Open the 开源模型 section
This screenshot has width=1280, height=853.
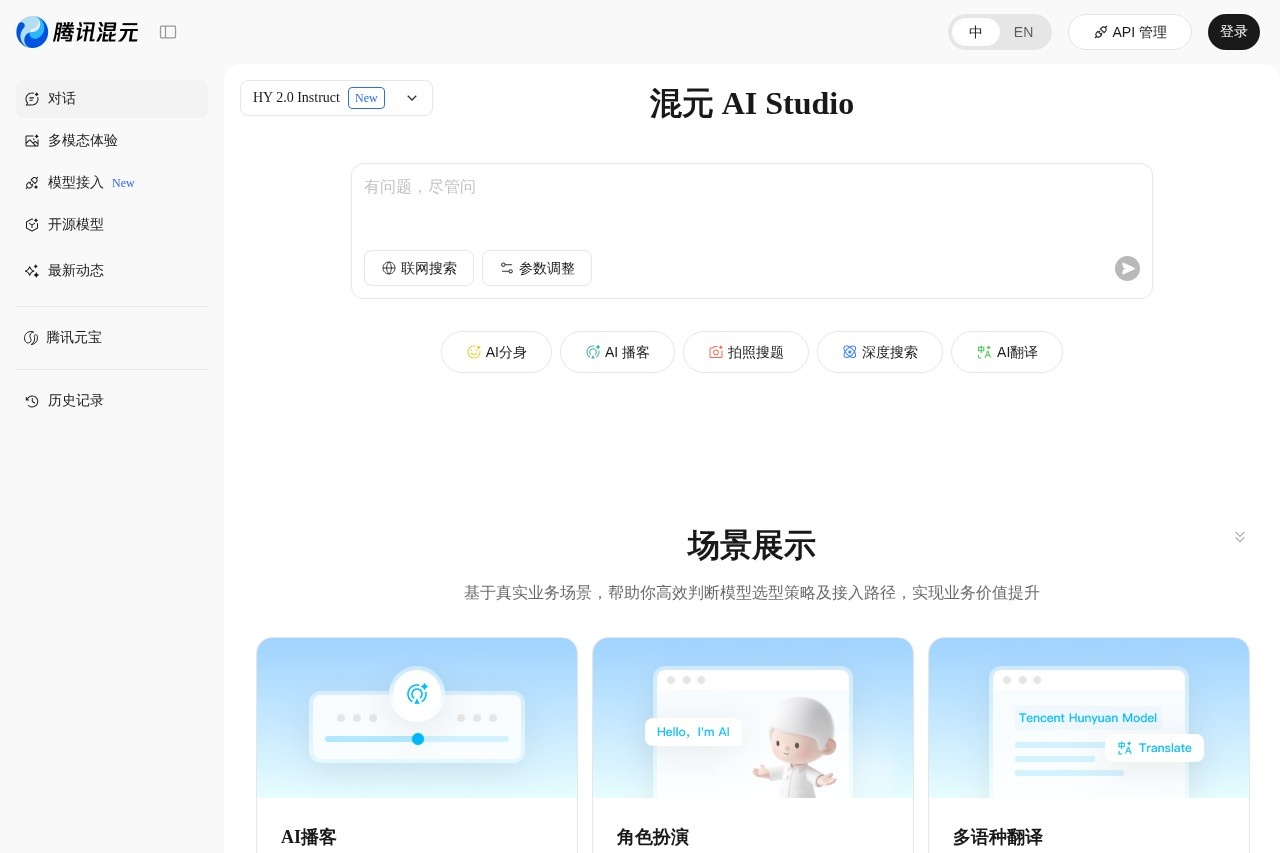76,224
